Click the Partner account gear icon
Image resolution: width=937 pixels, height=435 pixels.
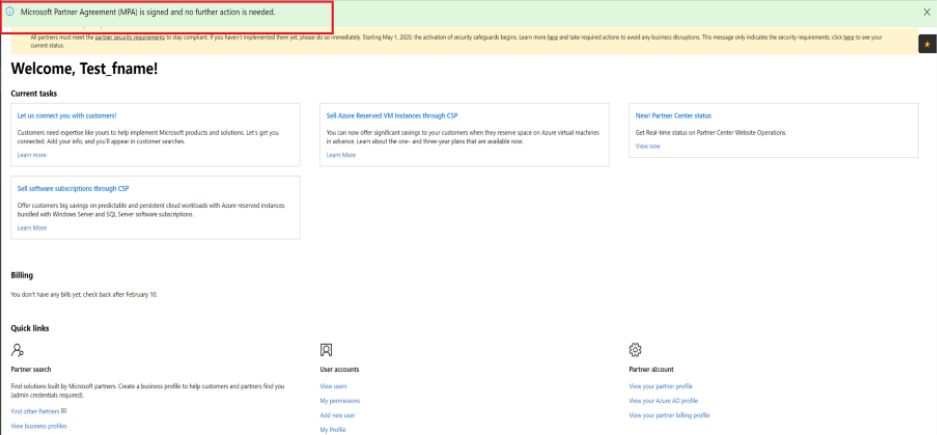tap(635, 350)
